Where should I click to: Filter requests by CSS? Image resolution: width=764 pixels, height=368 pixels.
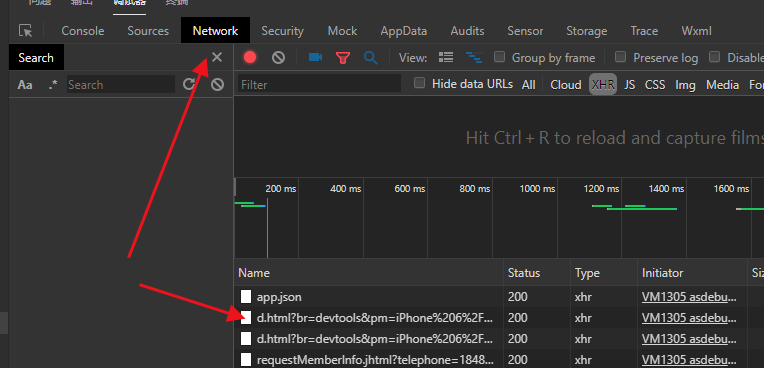coord(655,85)
